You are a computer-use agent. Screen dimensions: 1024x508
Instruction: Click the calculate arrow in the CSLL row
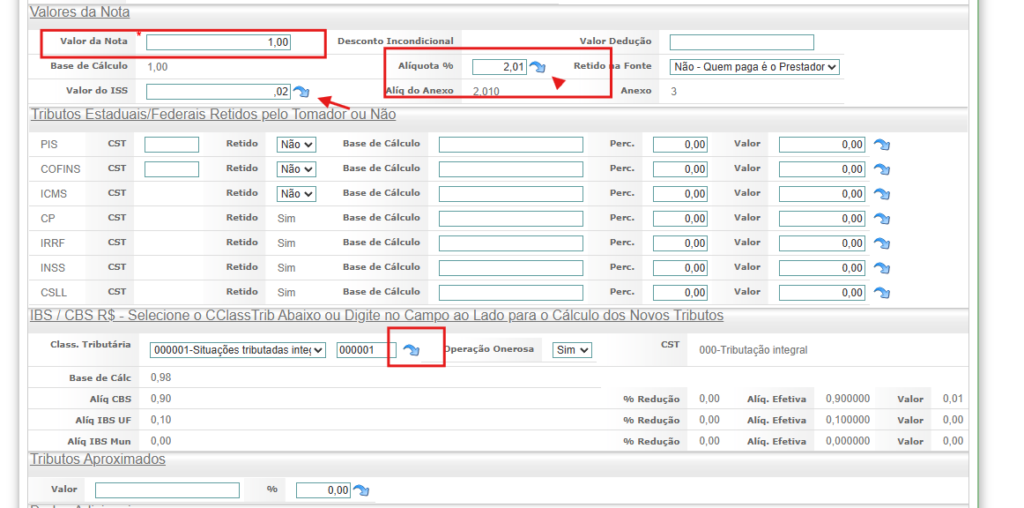(881, 292)
